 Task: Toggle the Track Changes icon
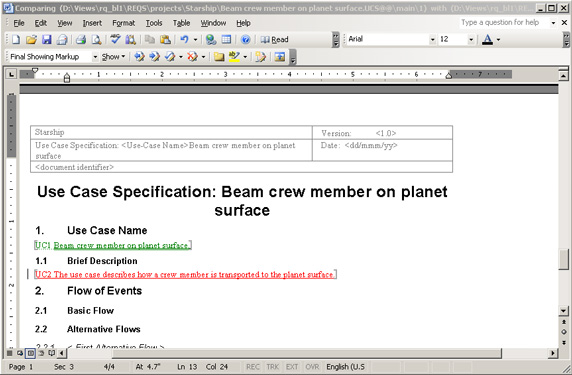260,57
